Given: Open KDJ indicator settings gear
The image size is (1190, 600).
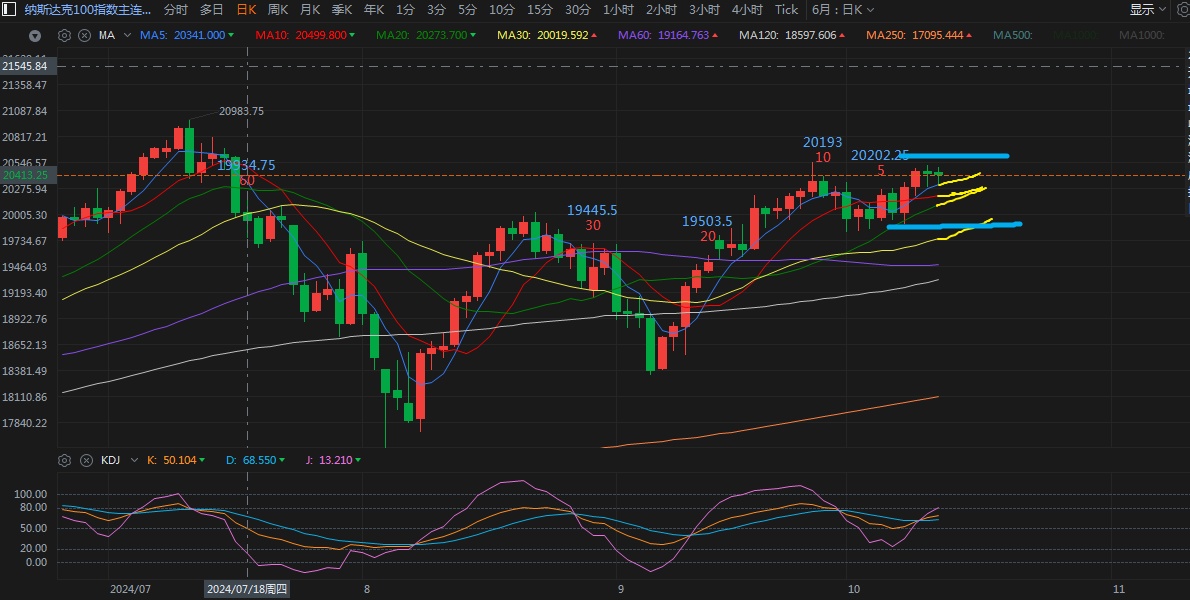Looking at the screenshot, I should point(65,460).
